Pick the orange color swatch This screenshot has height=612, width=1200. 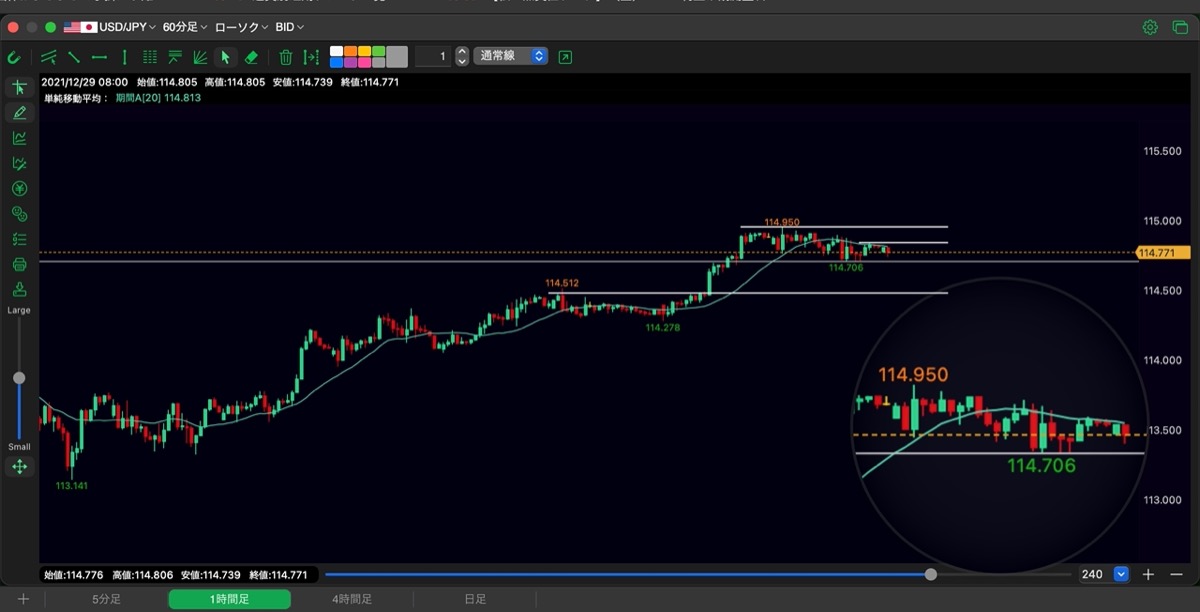350,51
